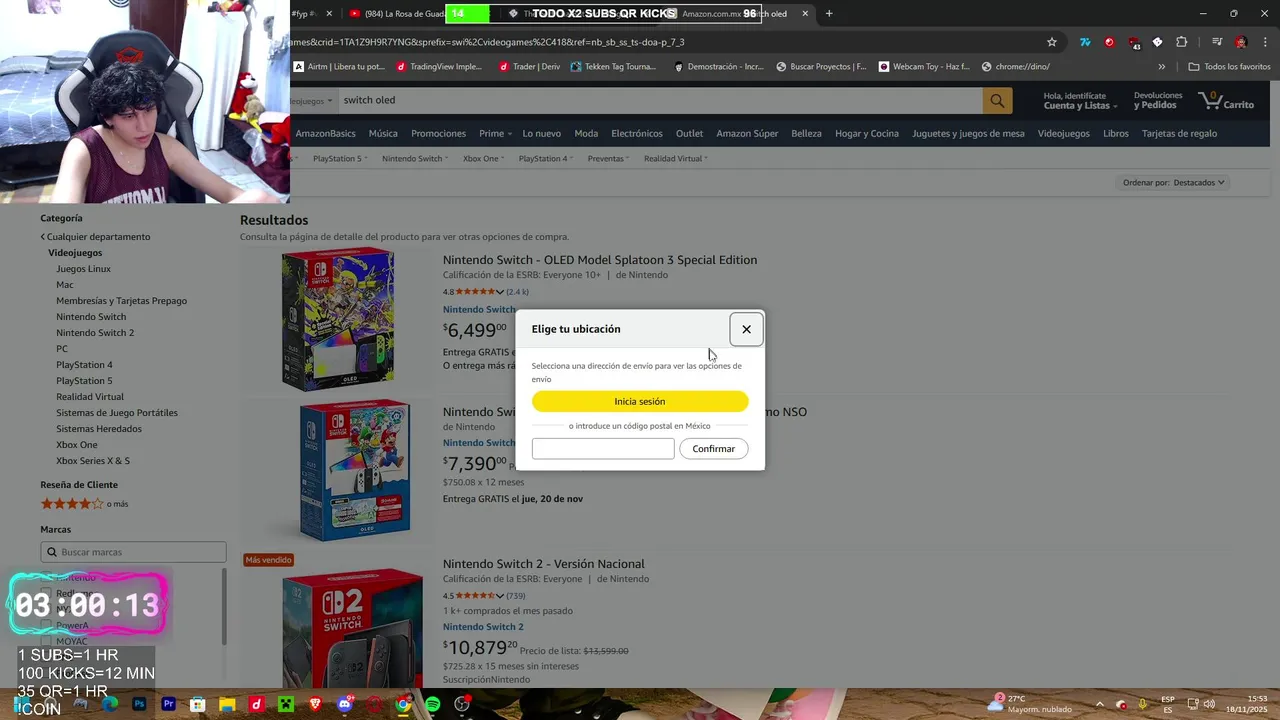The height and width of the screenshot is (720, 1280).
Task: Open Tarjetas de regalo in nav bar
Action: click(x=1179, y=133)
